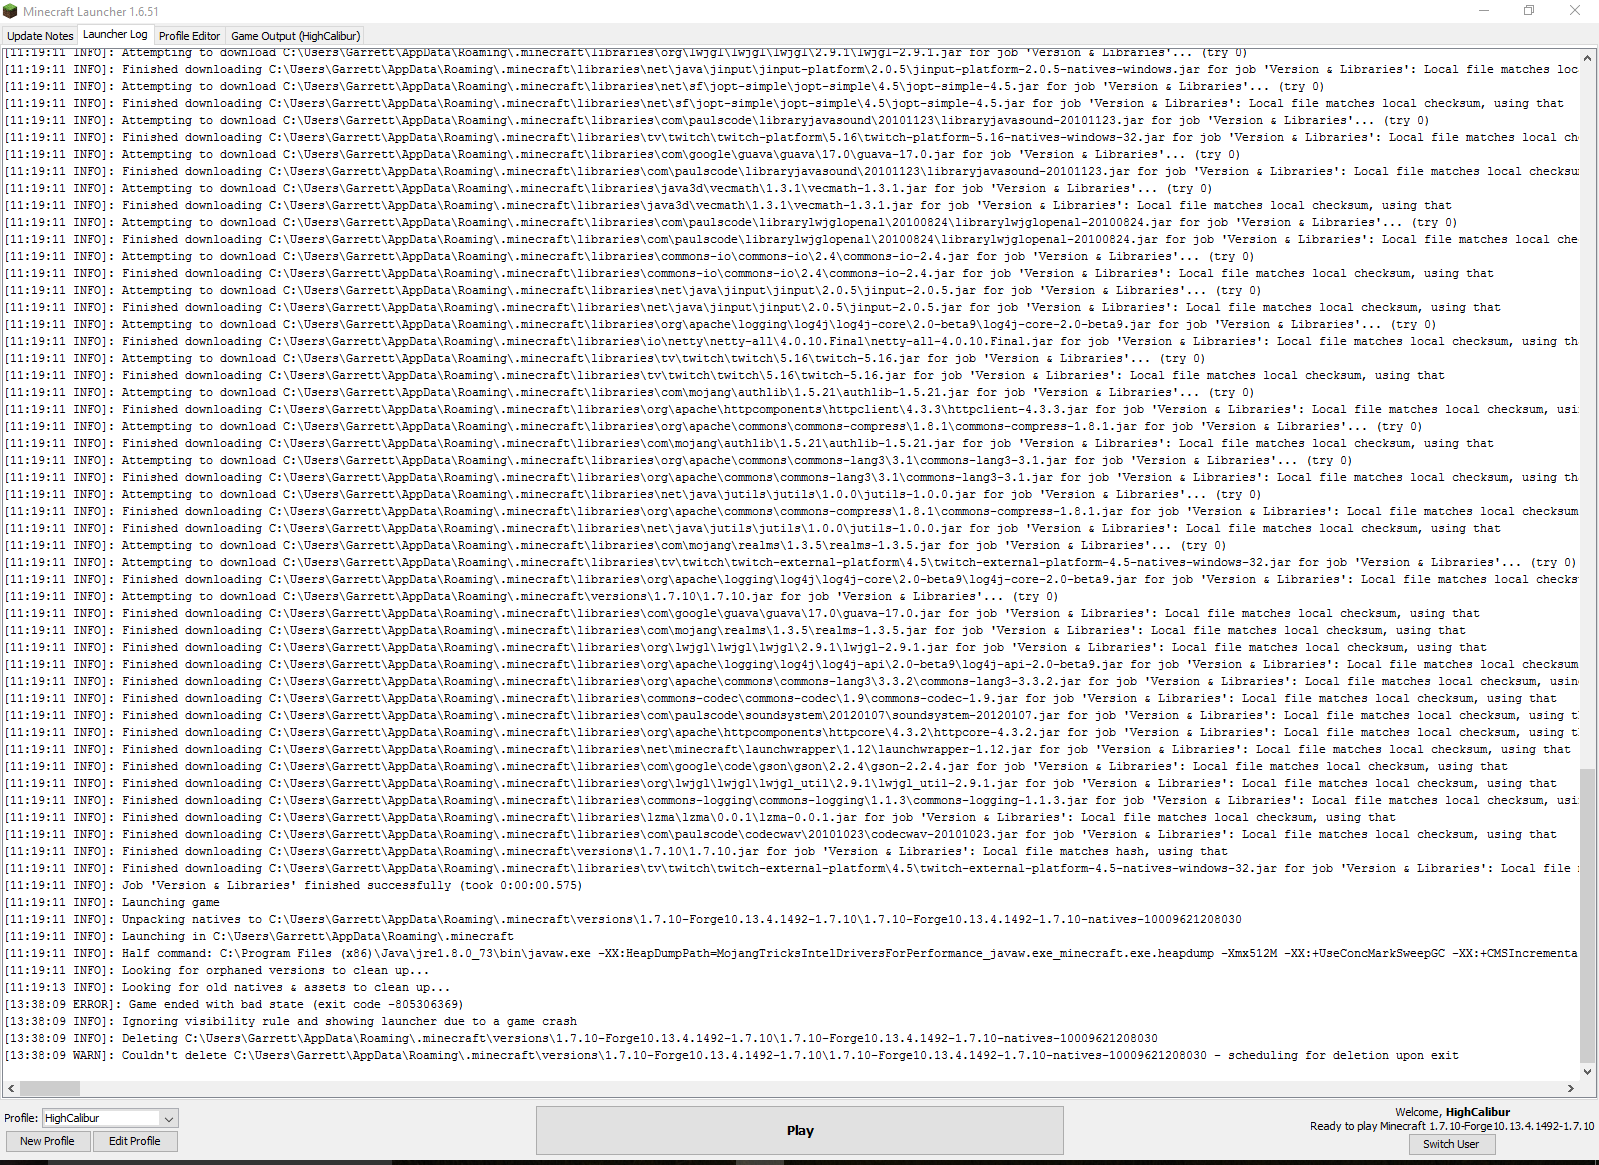Click the 'Looking for old natives & assets' line

(x=227, y=987)
